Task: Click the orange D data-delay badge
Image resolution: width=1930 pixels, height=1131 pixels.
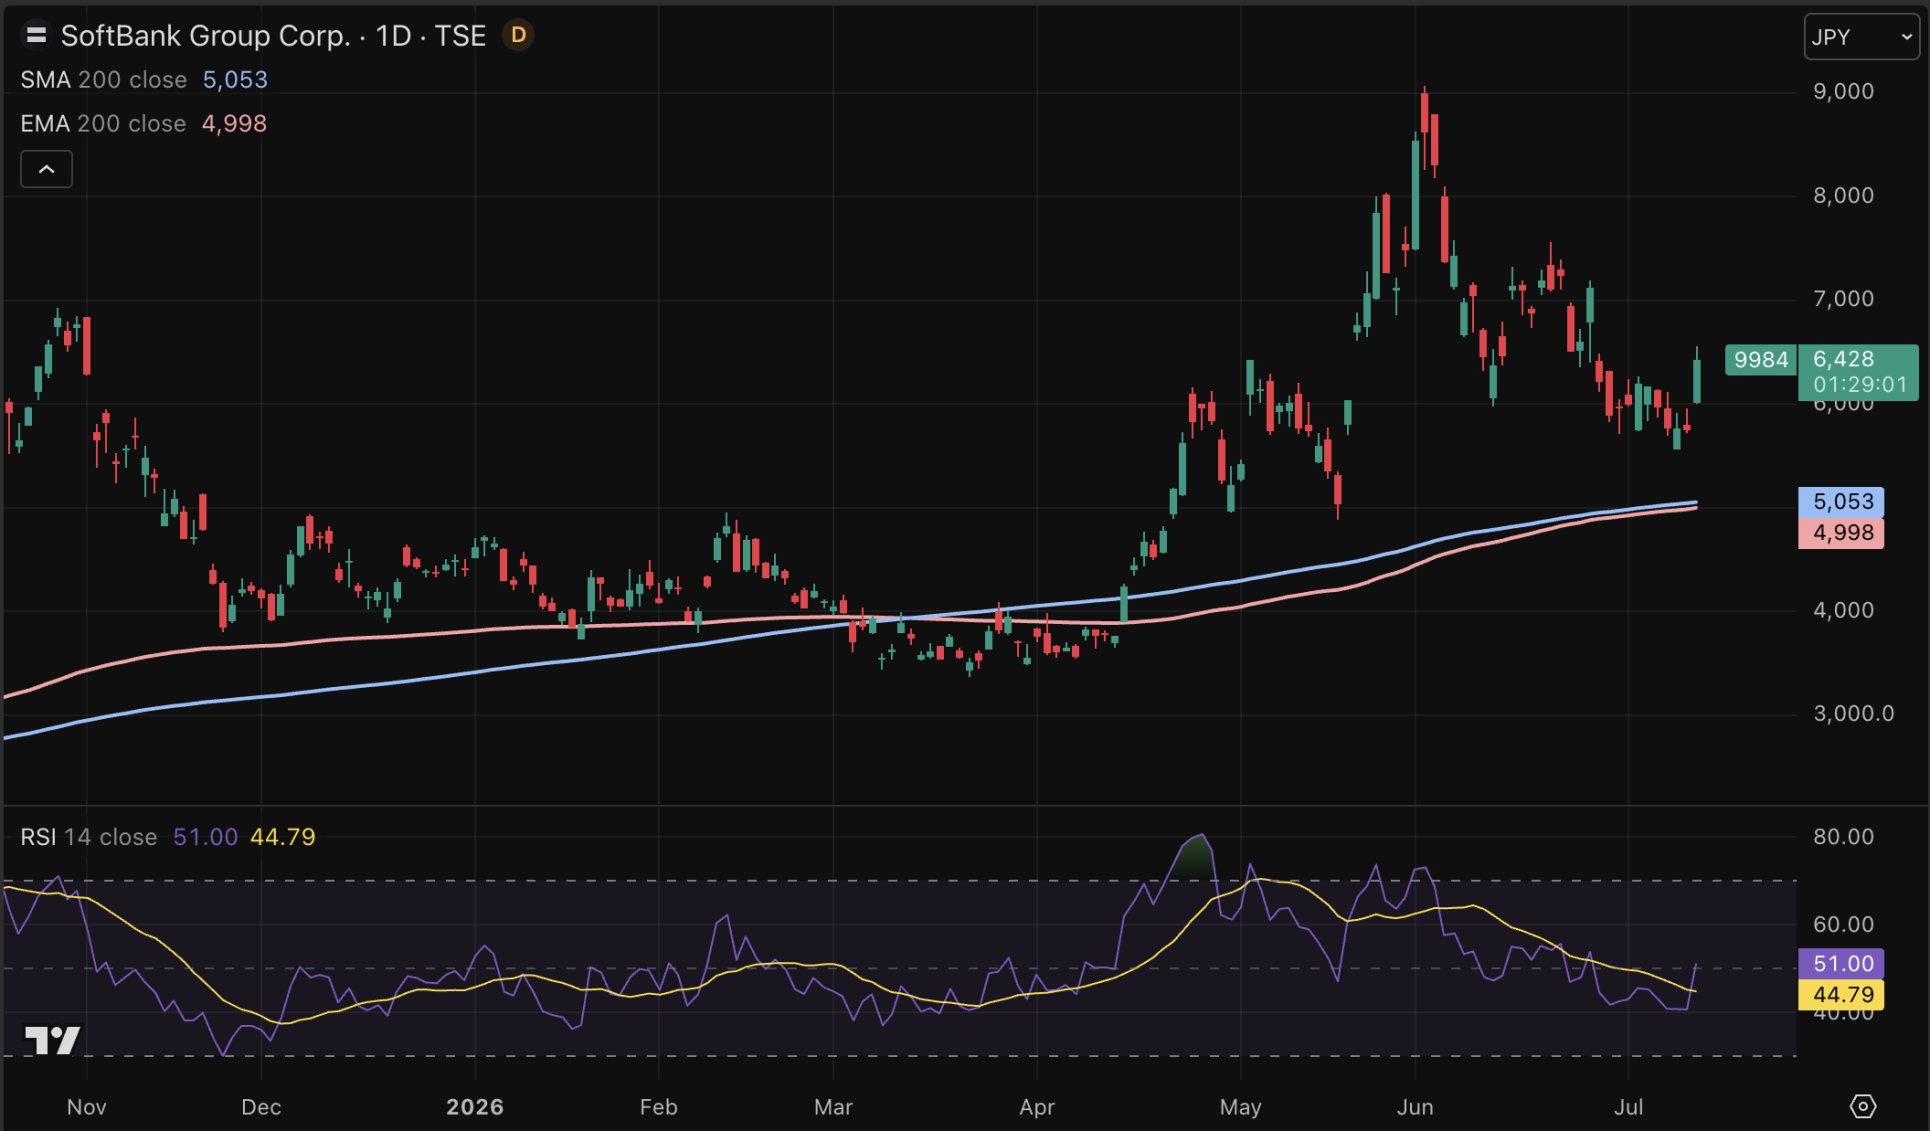Action: (x=518, y=35)
